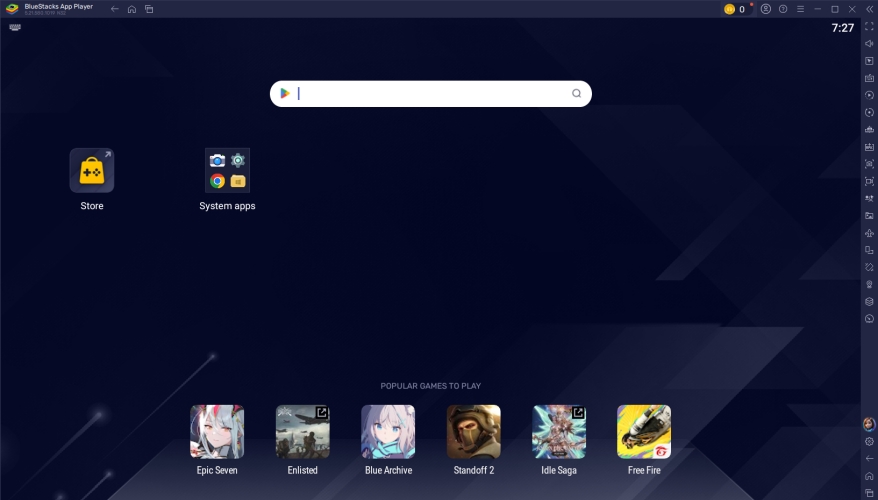
Task: Open settings gear in right sidebar
Action: 869,442
